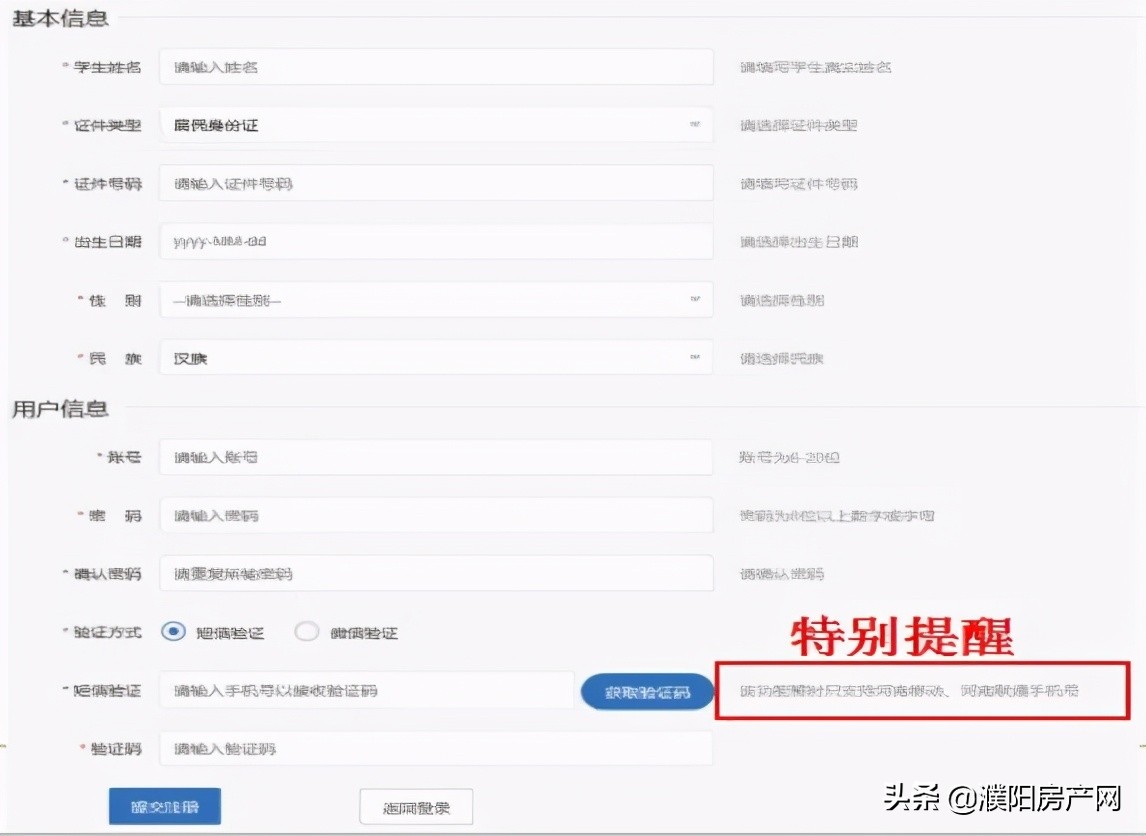Click the hint text beside 出生日期 field

(798, 242)
